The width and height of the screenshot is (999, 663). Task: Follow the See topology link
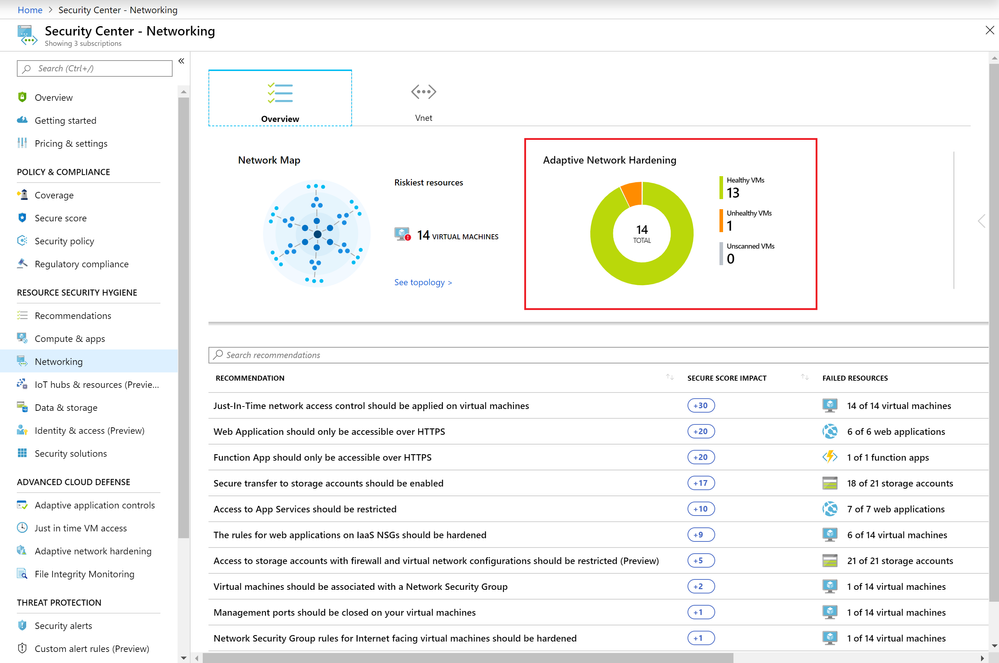click(x=423, y=282)
